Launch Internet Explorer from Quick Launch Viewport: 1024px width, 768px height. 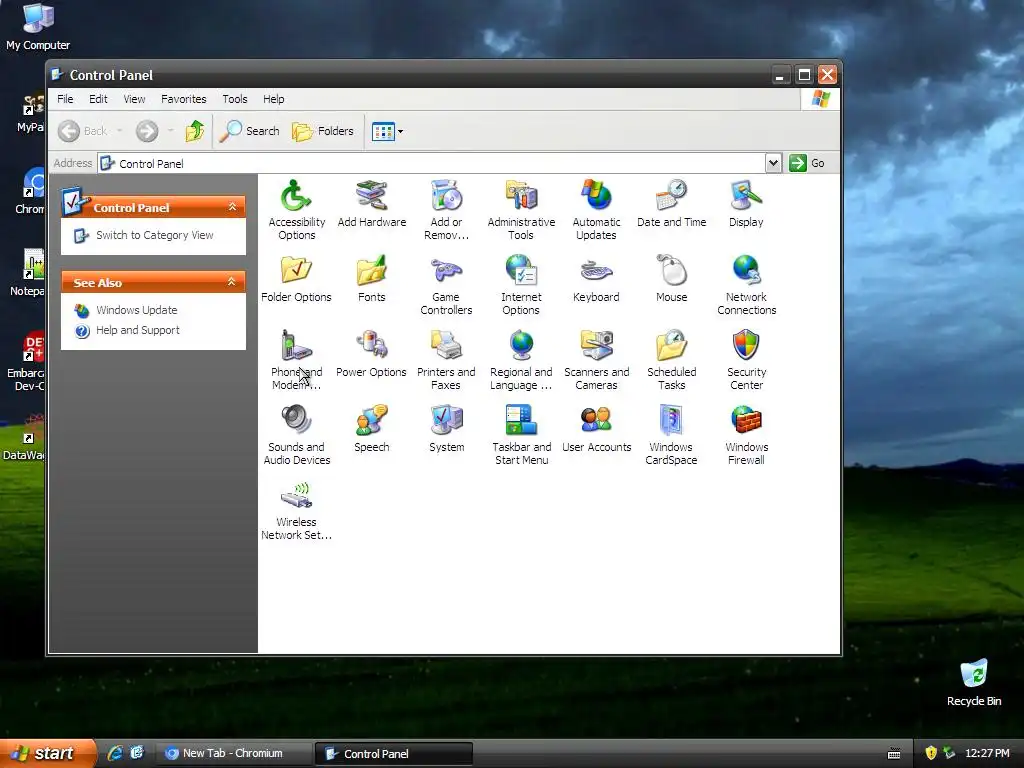114,753
